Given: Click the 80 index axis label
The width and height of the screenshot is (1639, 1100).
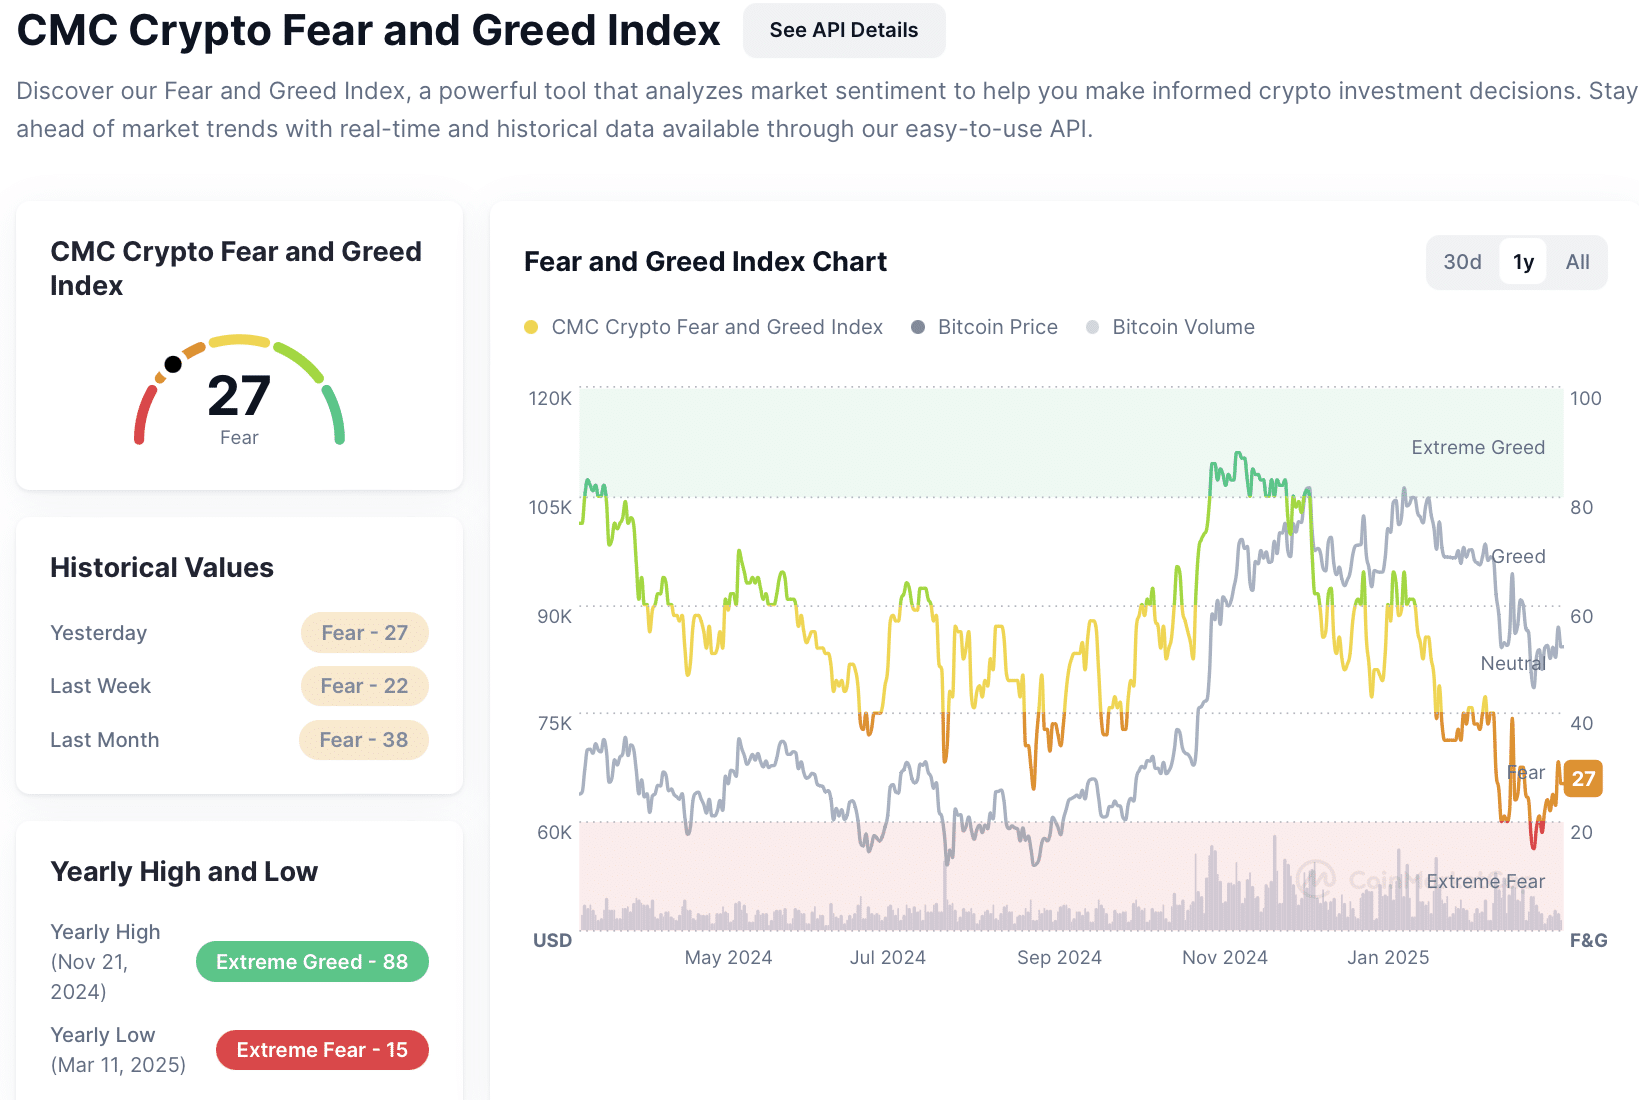Looking at the screenshot, I should (1581, 507).
